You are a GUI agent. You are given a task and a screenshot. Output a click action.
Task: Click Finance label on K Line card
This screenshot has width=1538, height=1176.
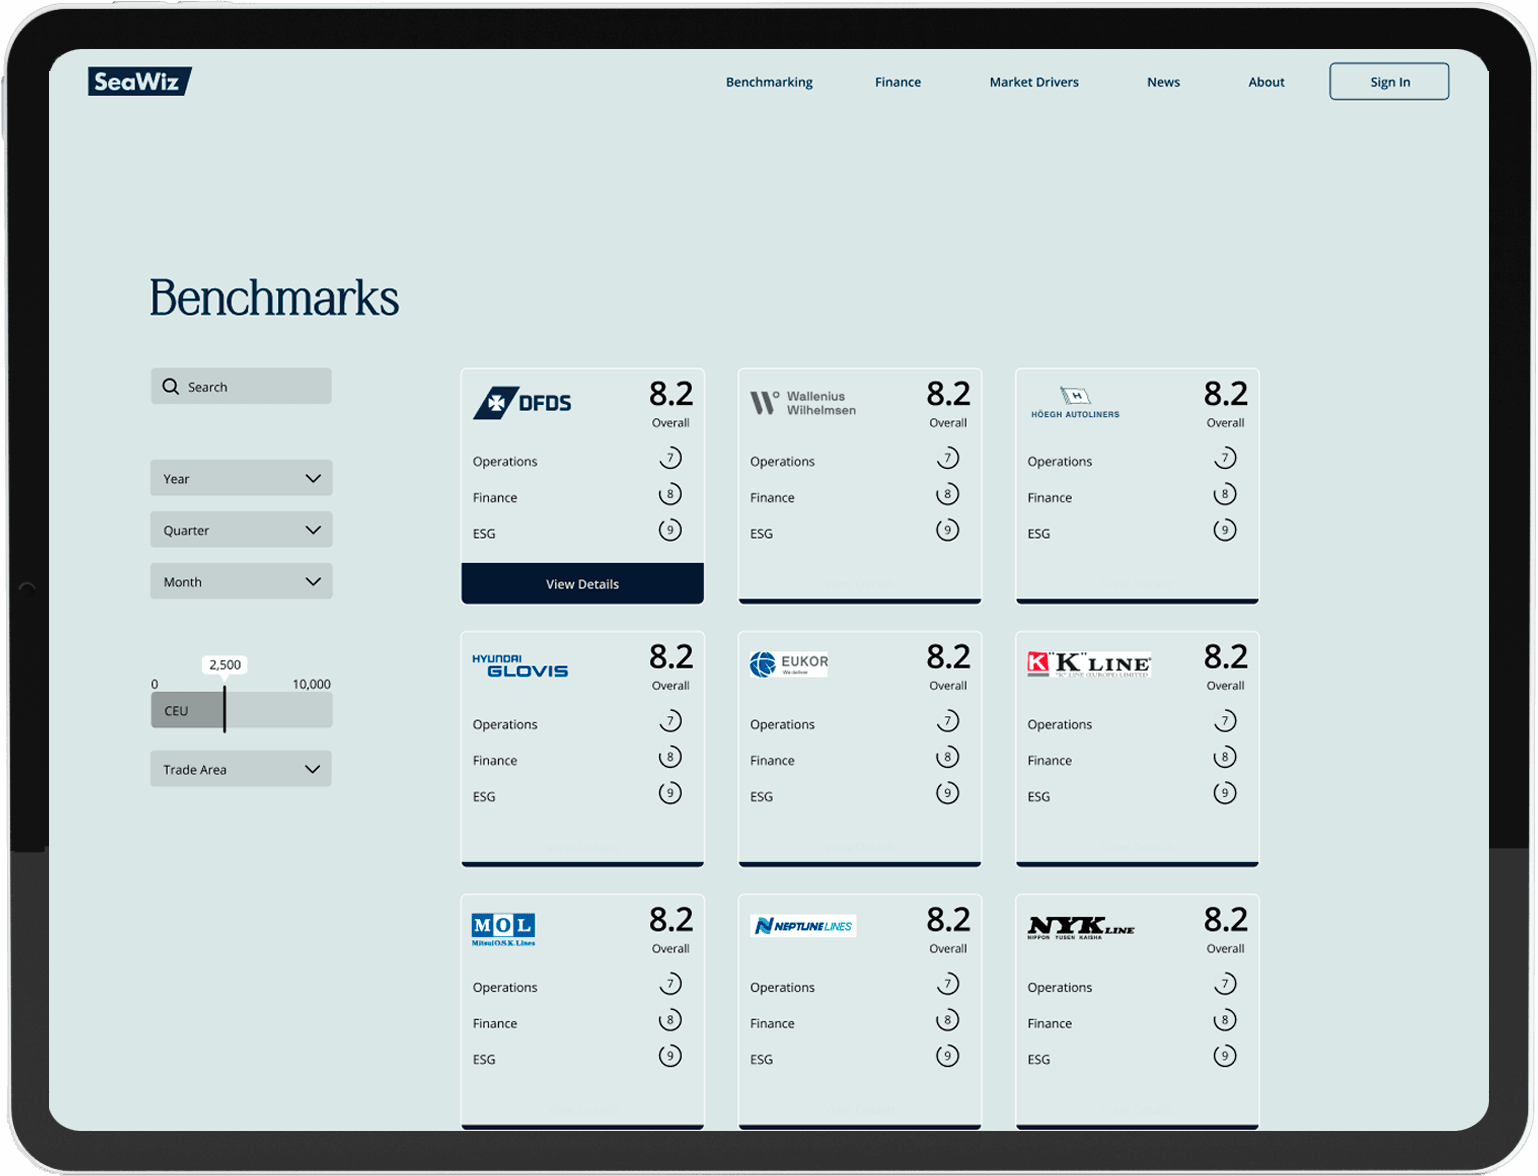pos(1049,760)
